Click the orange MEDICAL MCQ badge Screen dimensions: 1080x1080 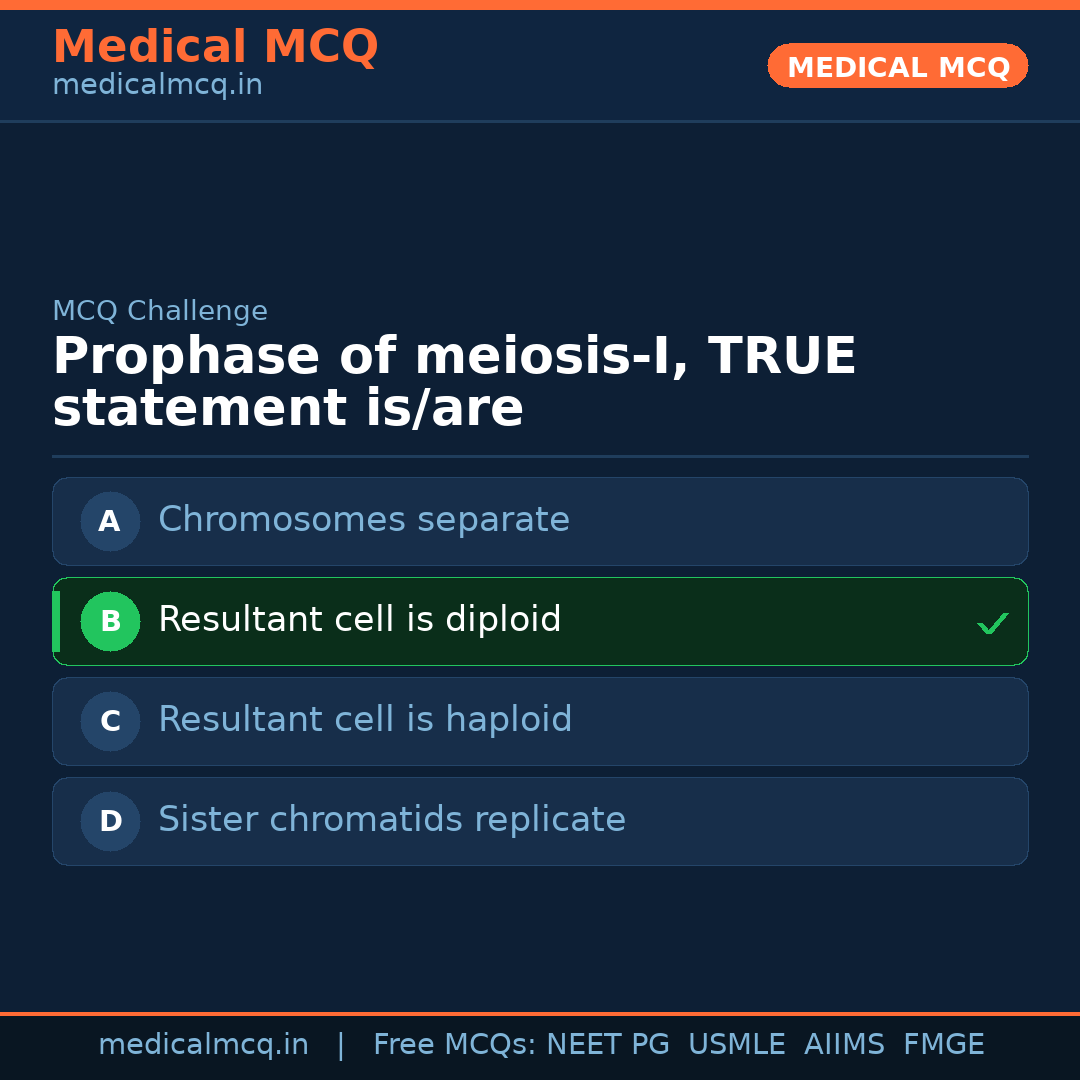(x=897, y=67)
